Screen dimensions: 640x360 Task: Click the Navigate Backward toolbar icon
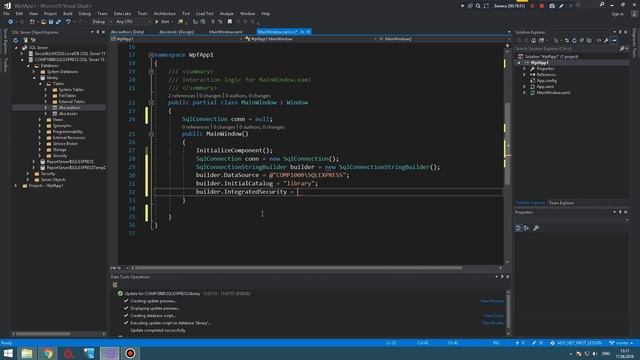click(11, 22)
